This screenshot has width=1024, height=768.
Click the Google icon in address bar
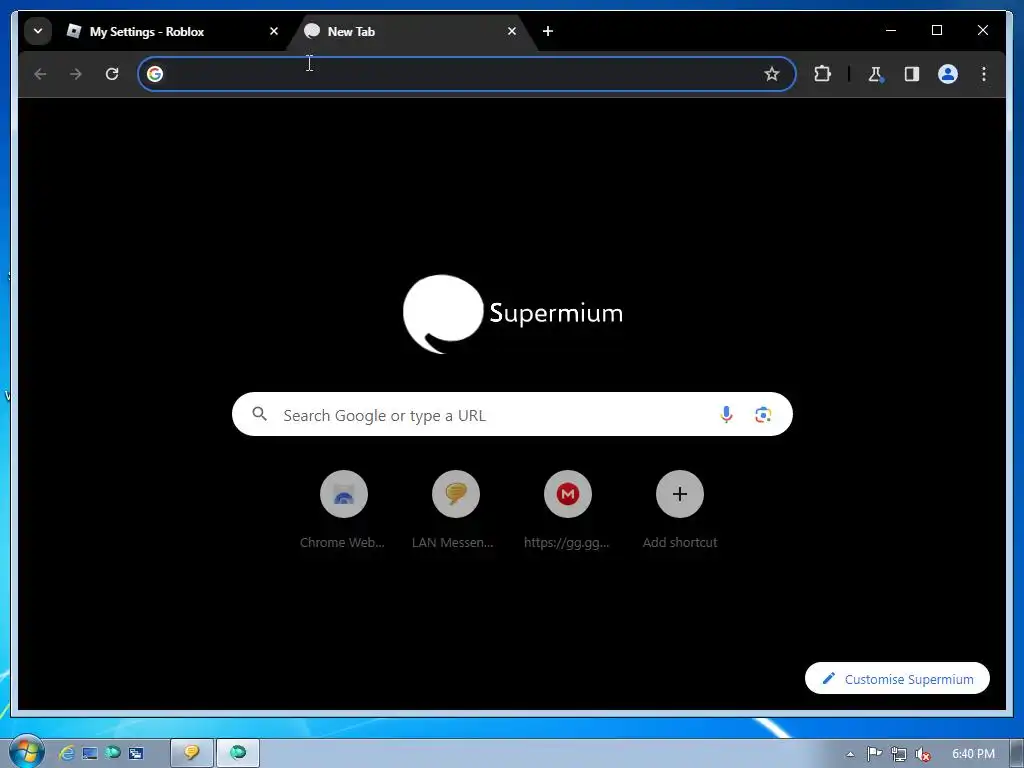point(155,74)
